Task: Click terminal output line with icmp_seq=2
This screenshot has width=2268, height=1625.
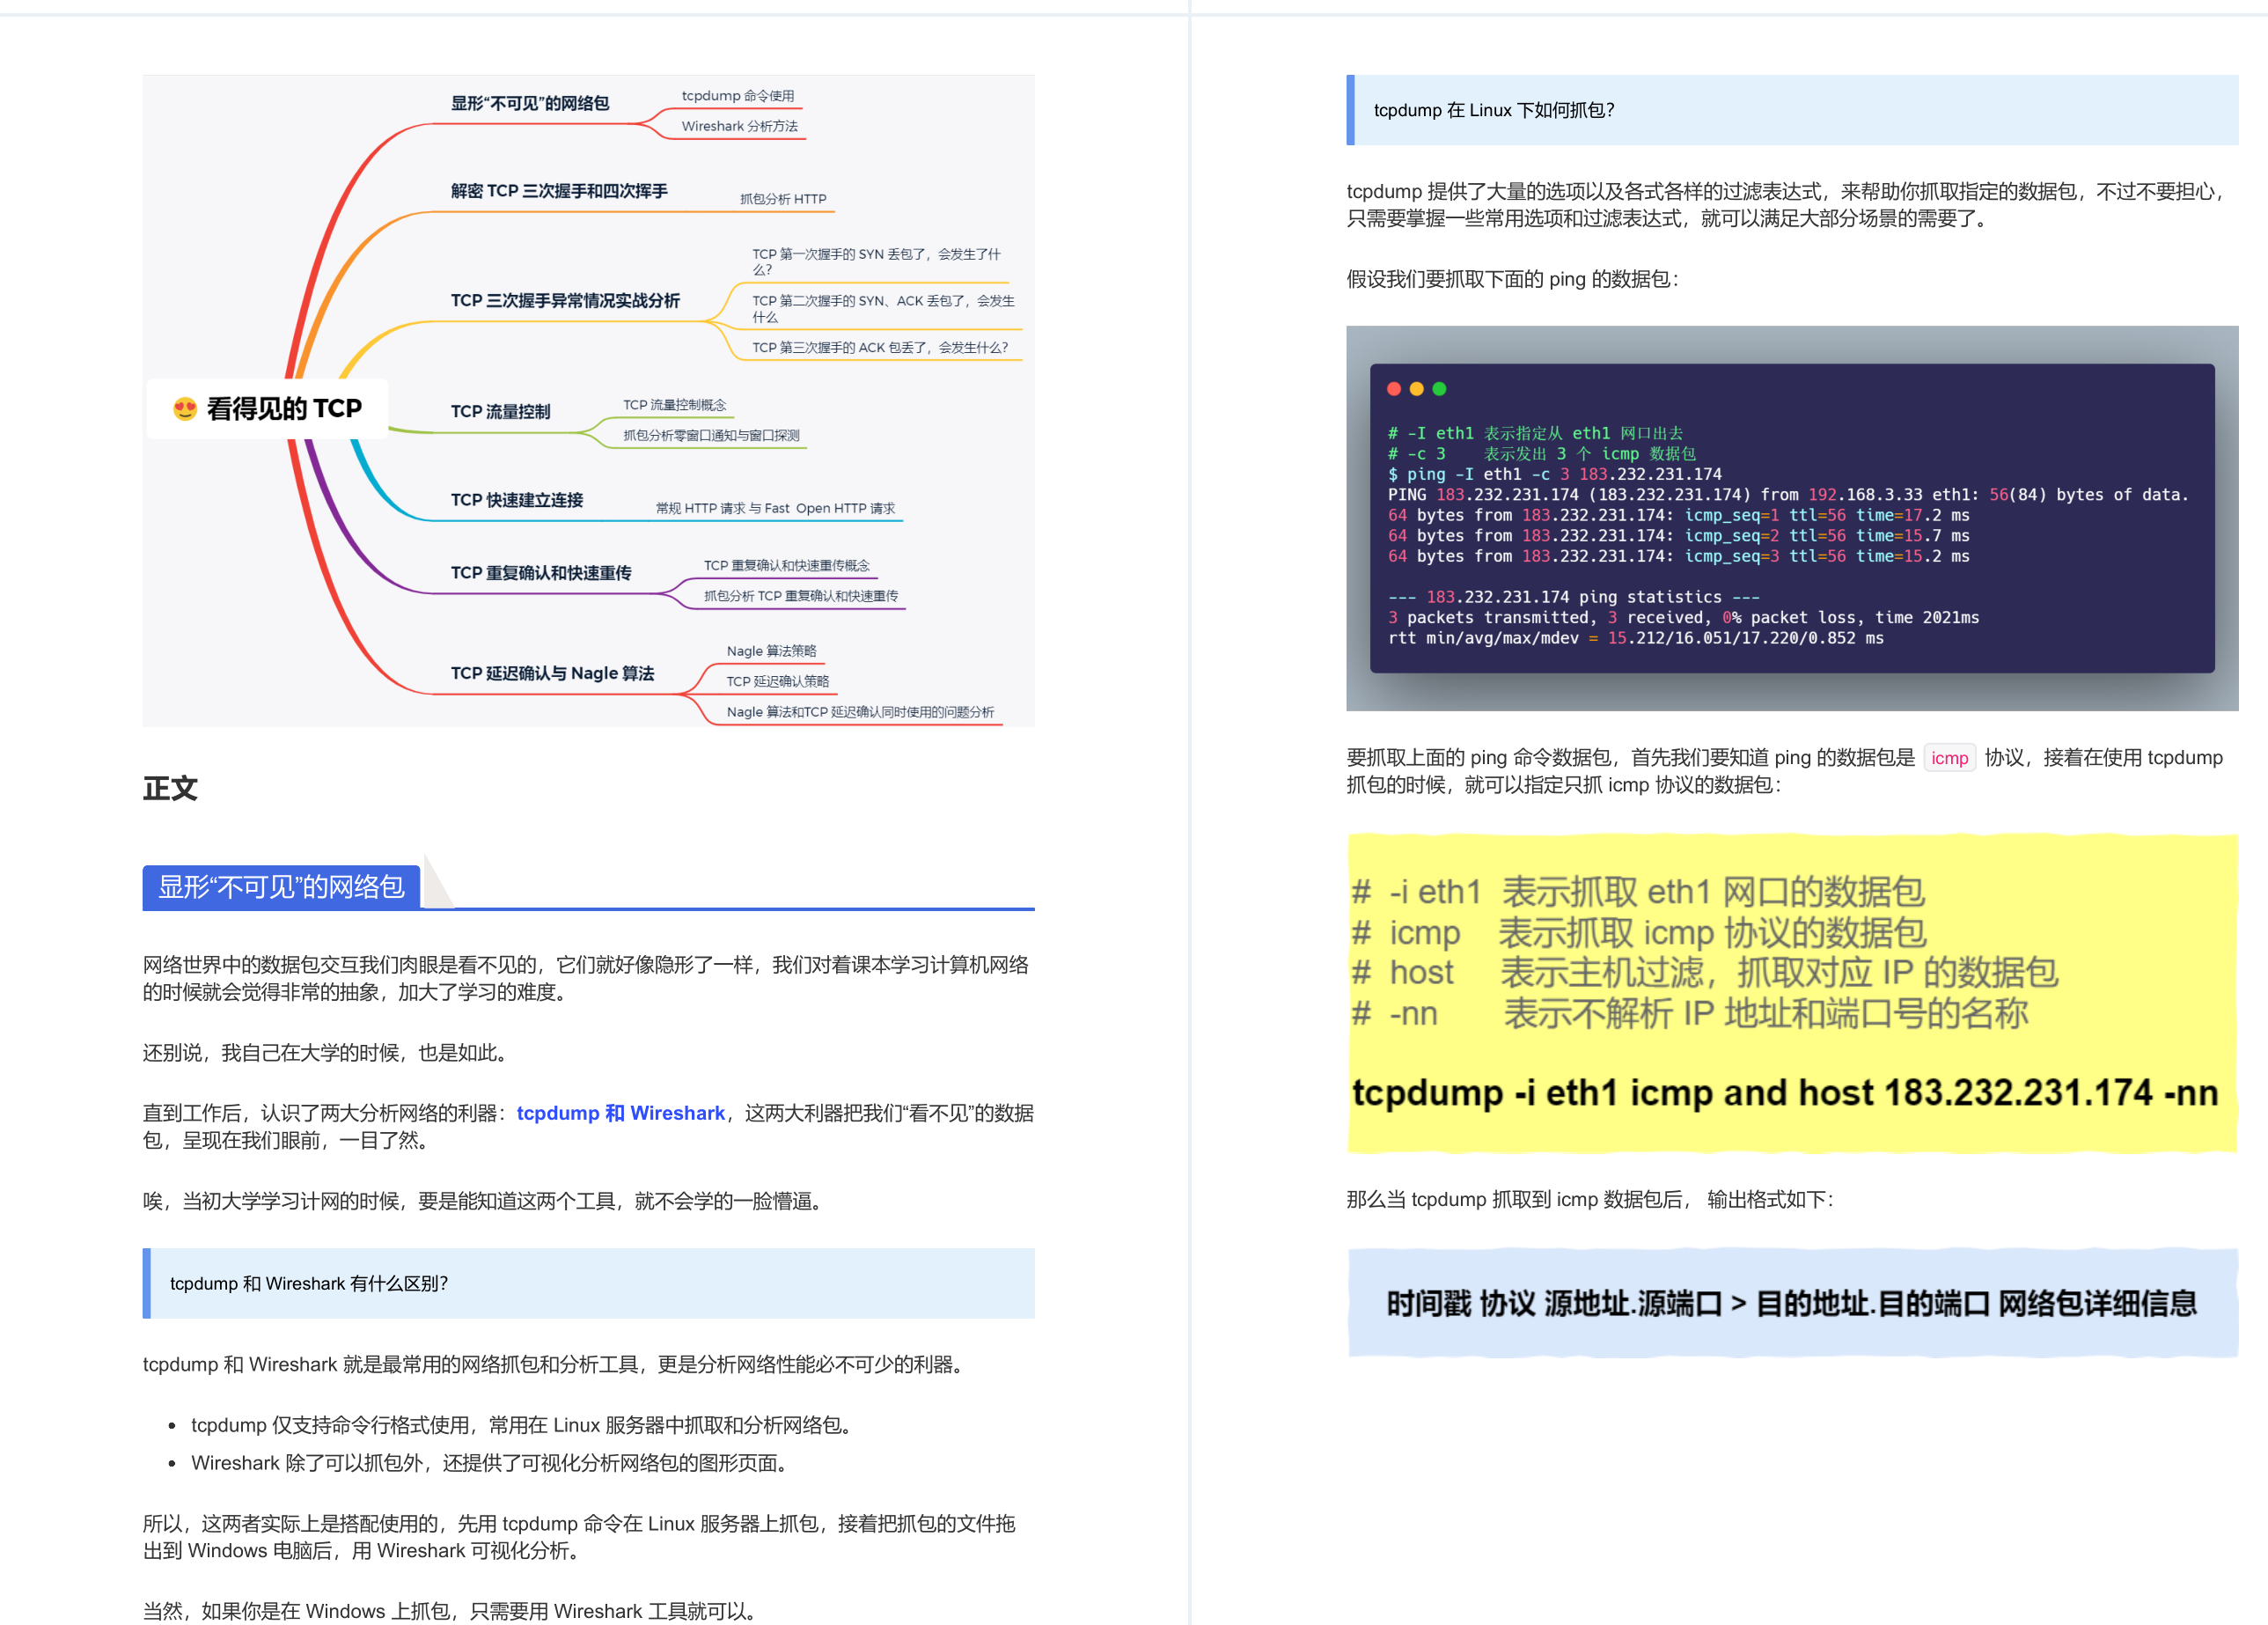Action: [x=1678, y=536]
